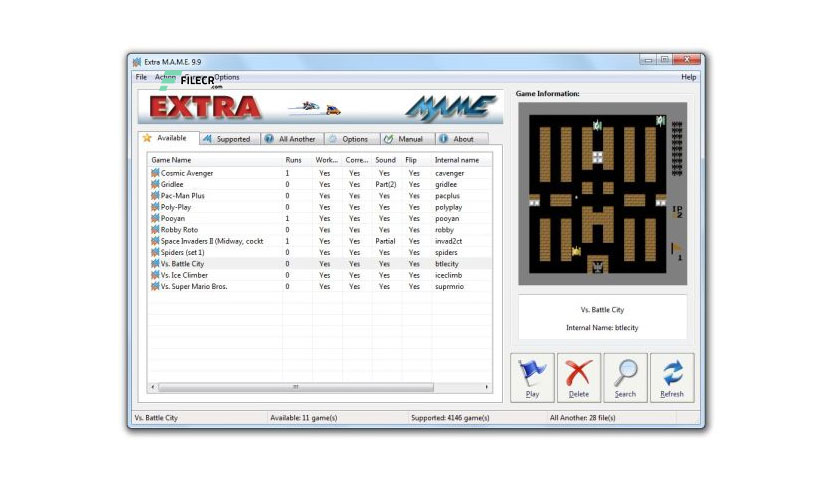Select Spiders (set 1) in the list
836x484 pixels.
coord(182,253)
